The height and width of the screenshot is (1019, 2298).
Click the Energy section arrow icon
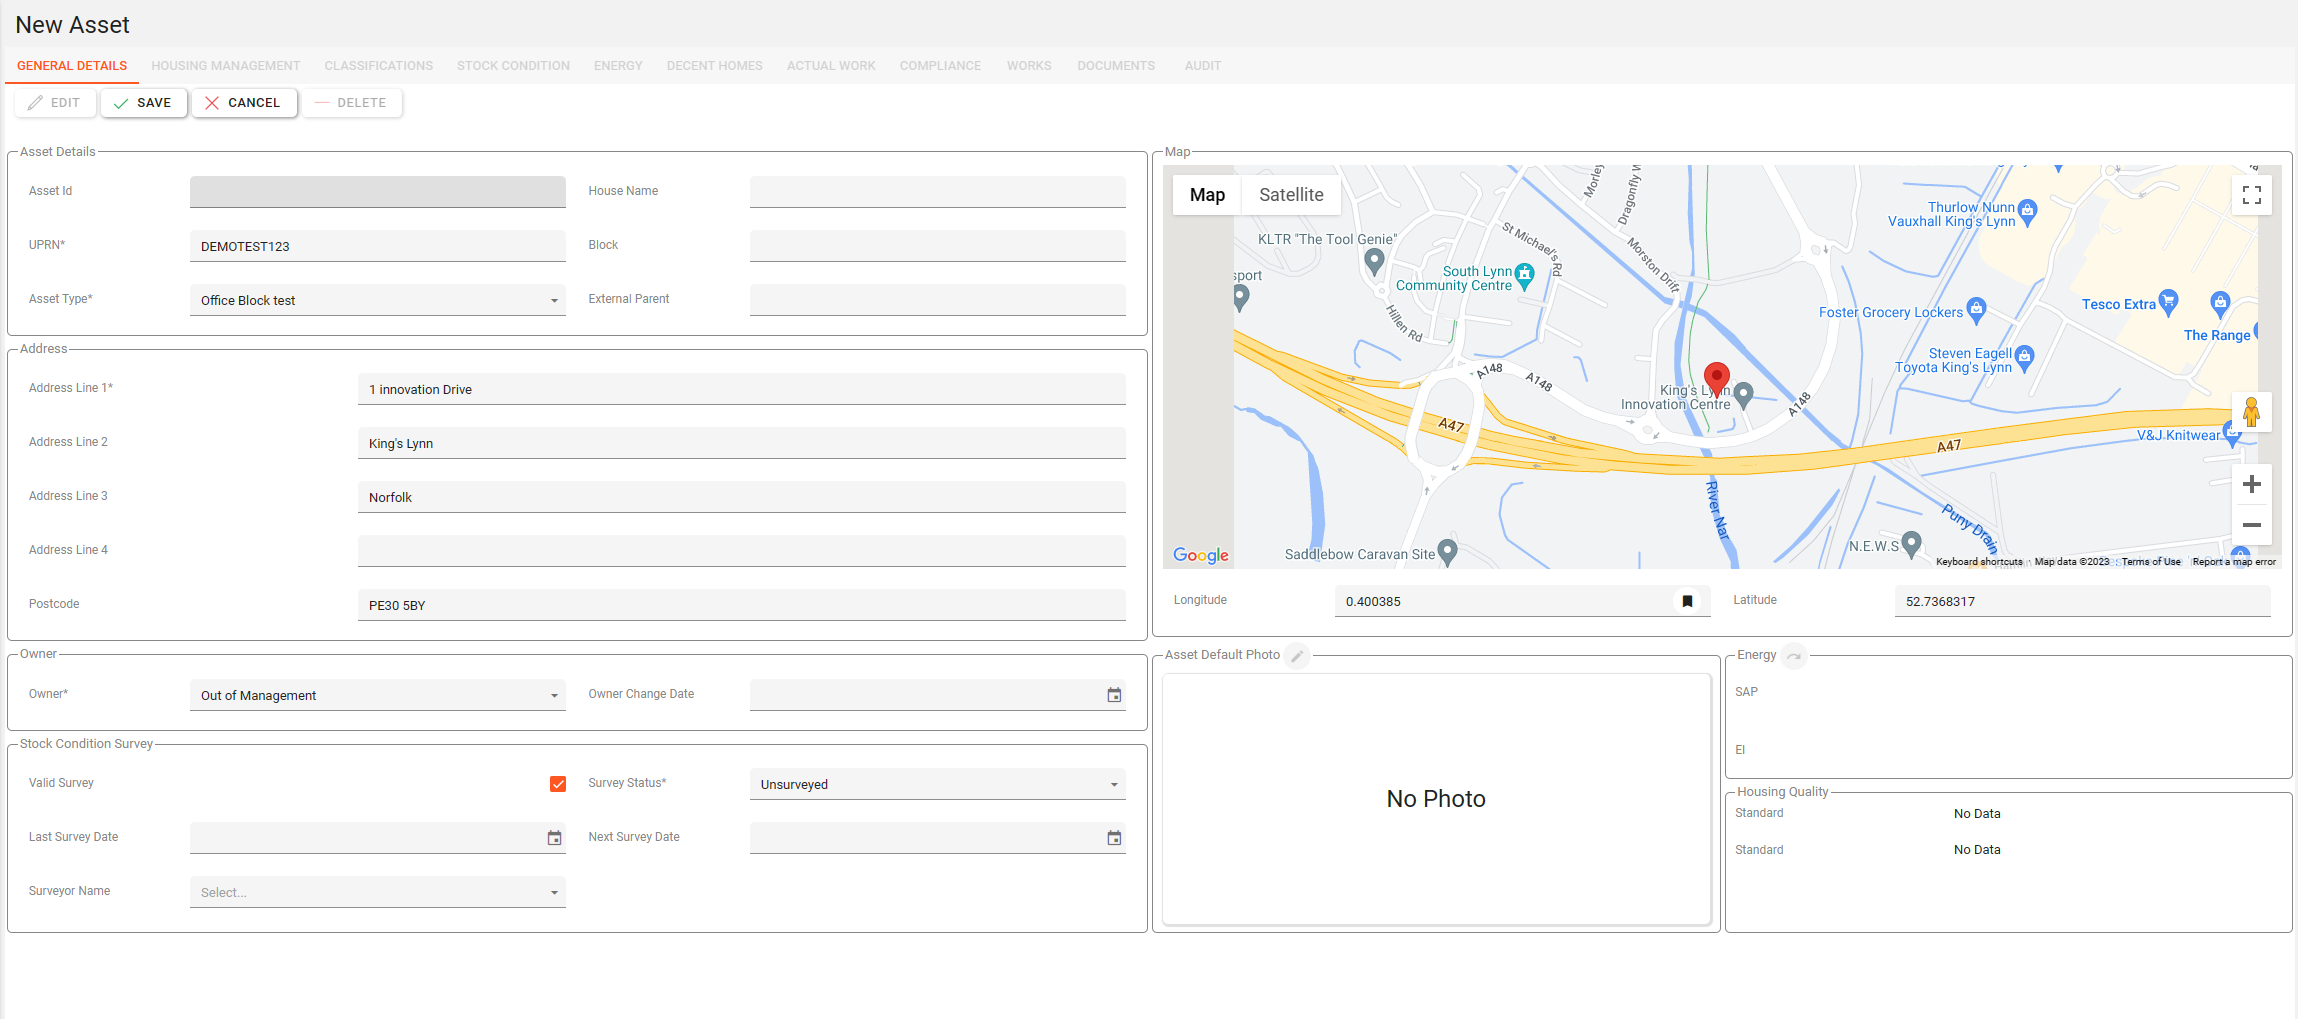1794,656
